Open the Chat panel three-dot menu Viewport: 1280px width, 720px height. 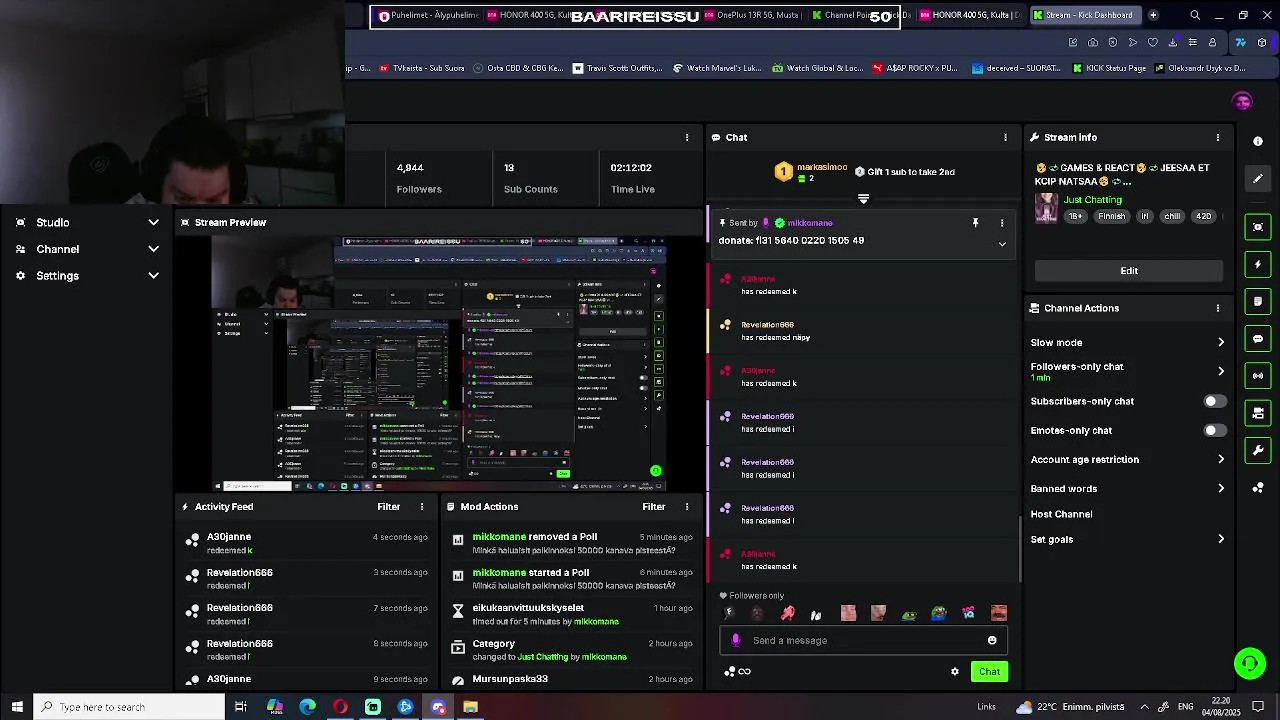[x=1005, y=137]
